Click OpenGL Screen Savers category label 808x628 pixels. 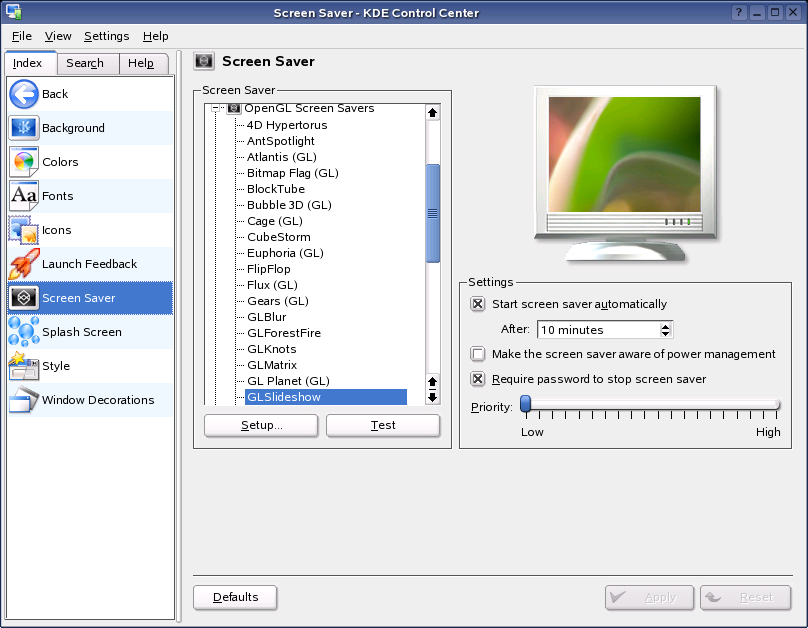(309, 108)
